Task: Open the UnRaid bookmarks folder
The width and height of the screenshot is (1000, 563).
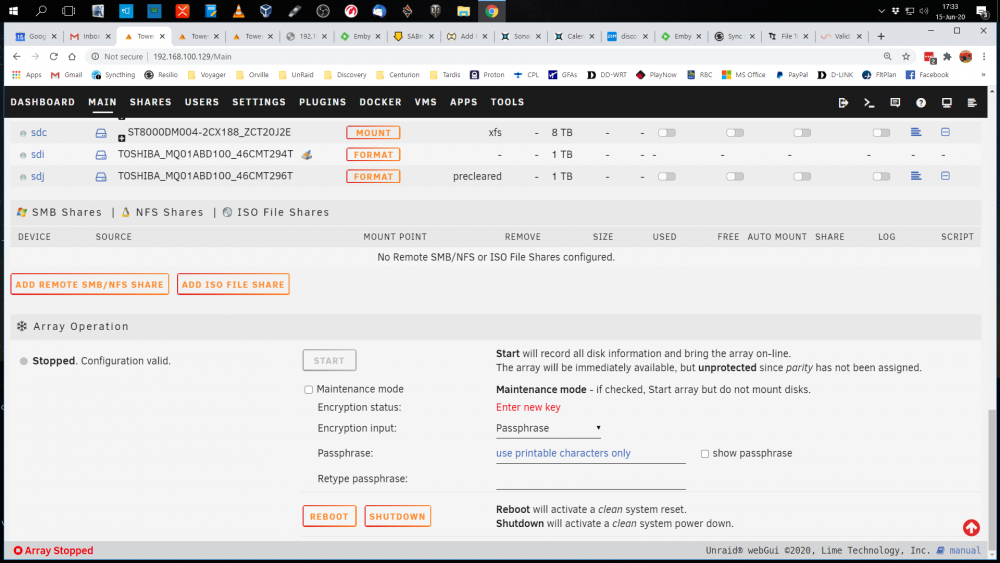Action: [x=297, y=75]
